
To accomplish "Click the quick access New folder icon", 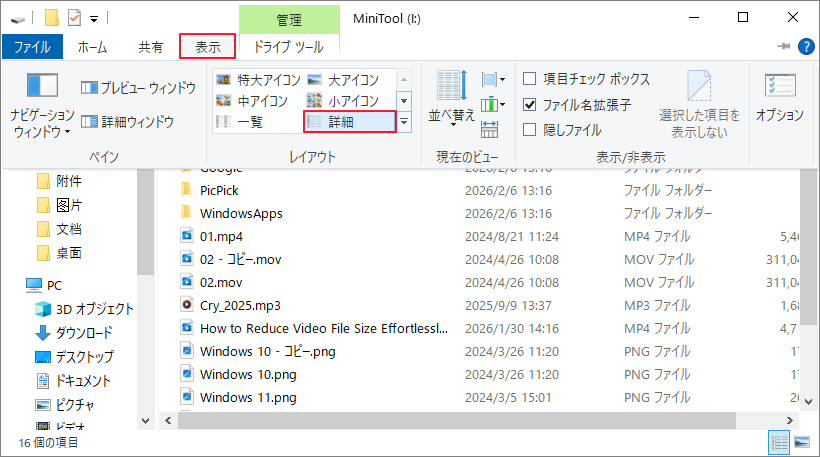I will 52,18.
